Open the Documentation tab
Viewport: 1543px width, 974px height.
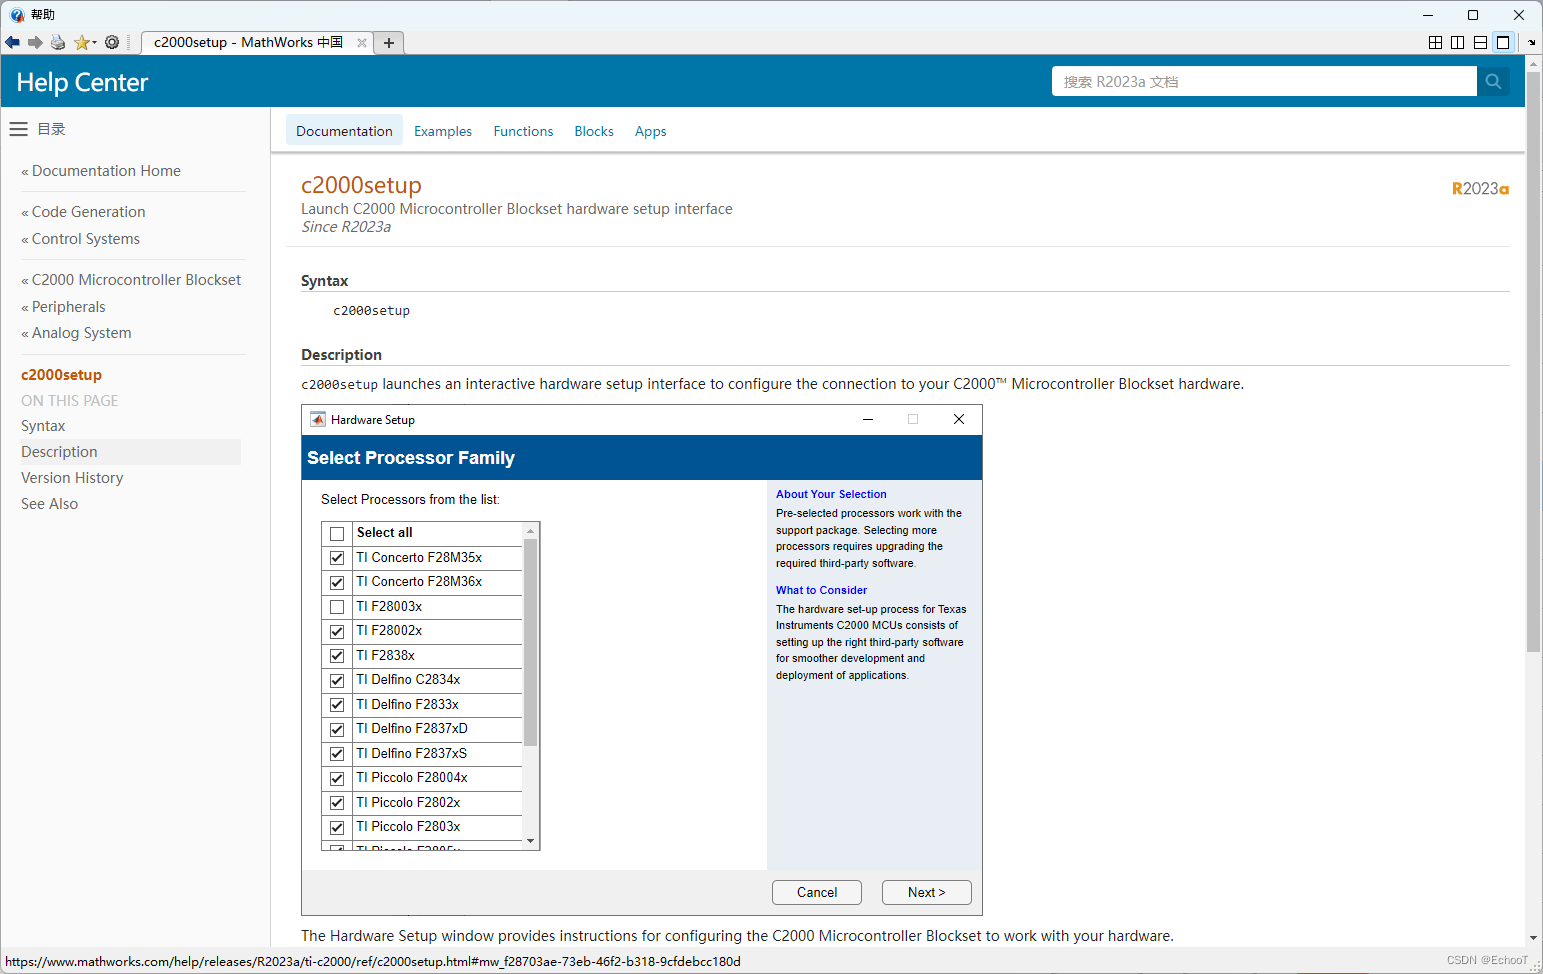click(344, 131)
